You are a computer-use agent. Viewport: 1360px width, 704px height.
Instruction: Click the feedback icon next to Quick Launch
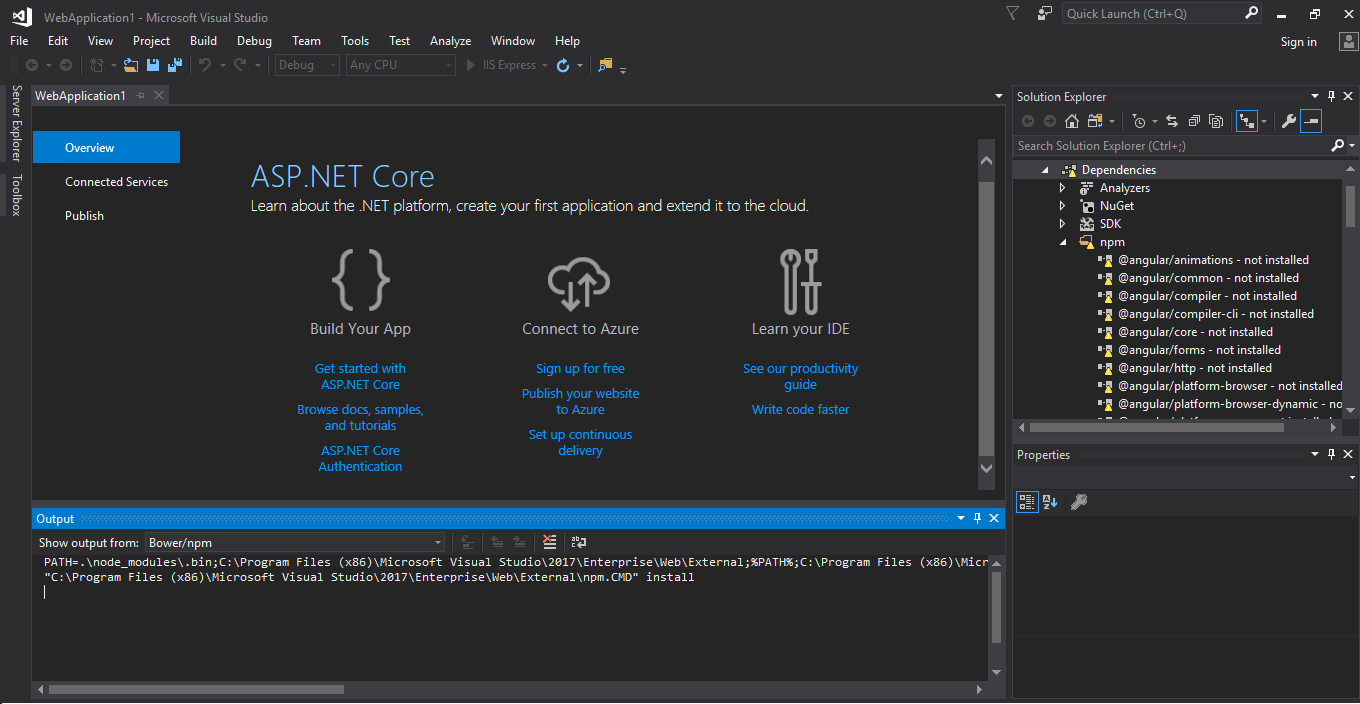point(1045,13)
